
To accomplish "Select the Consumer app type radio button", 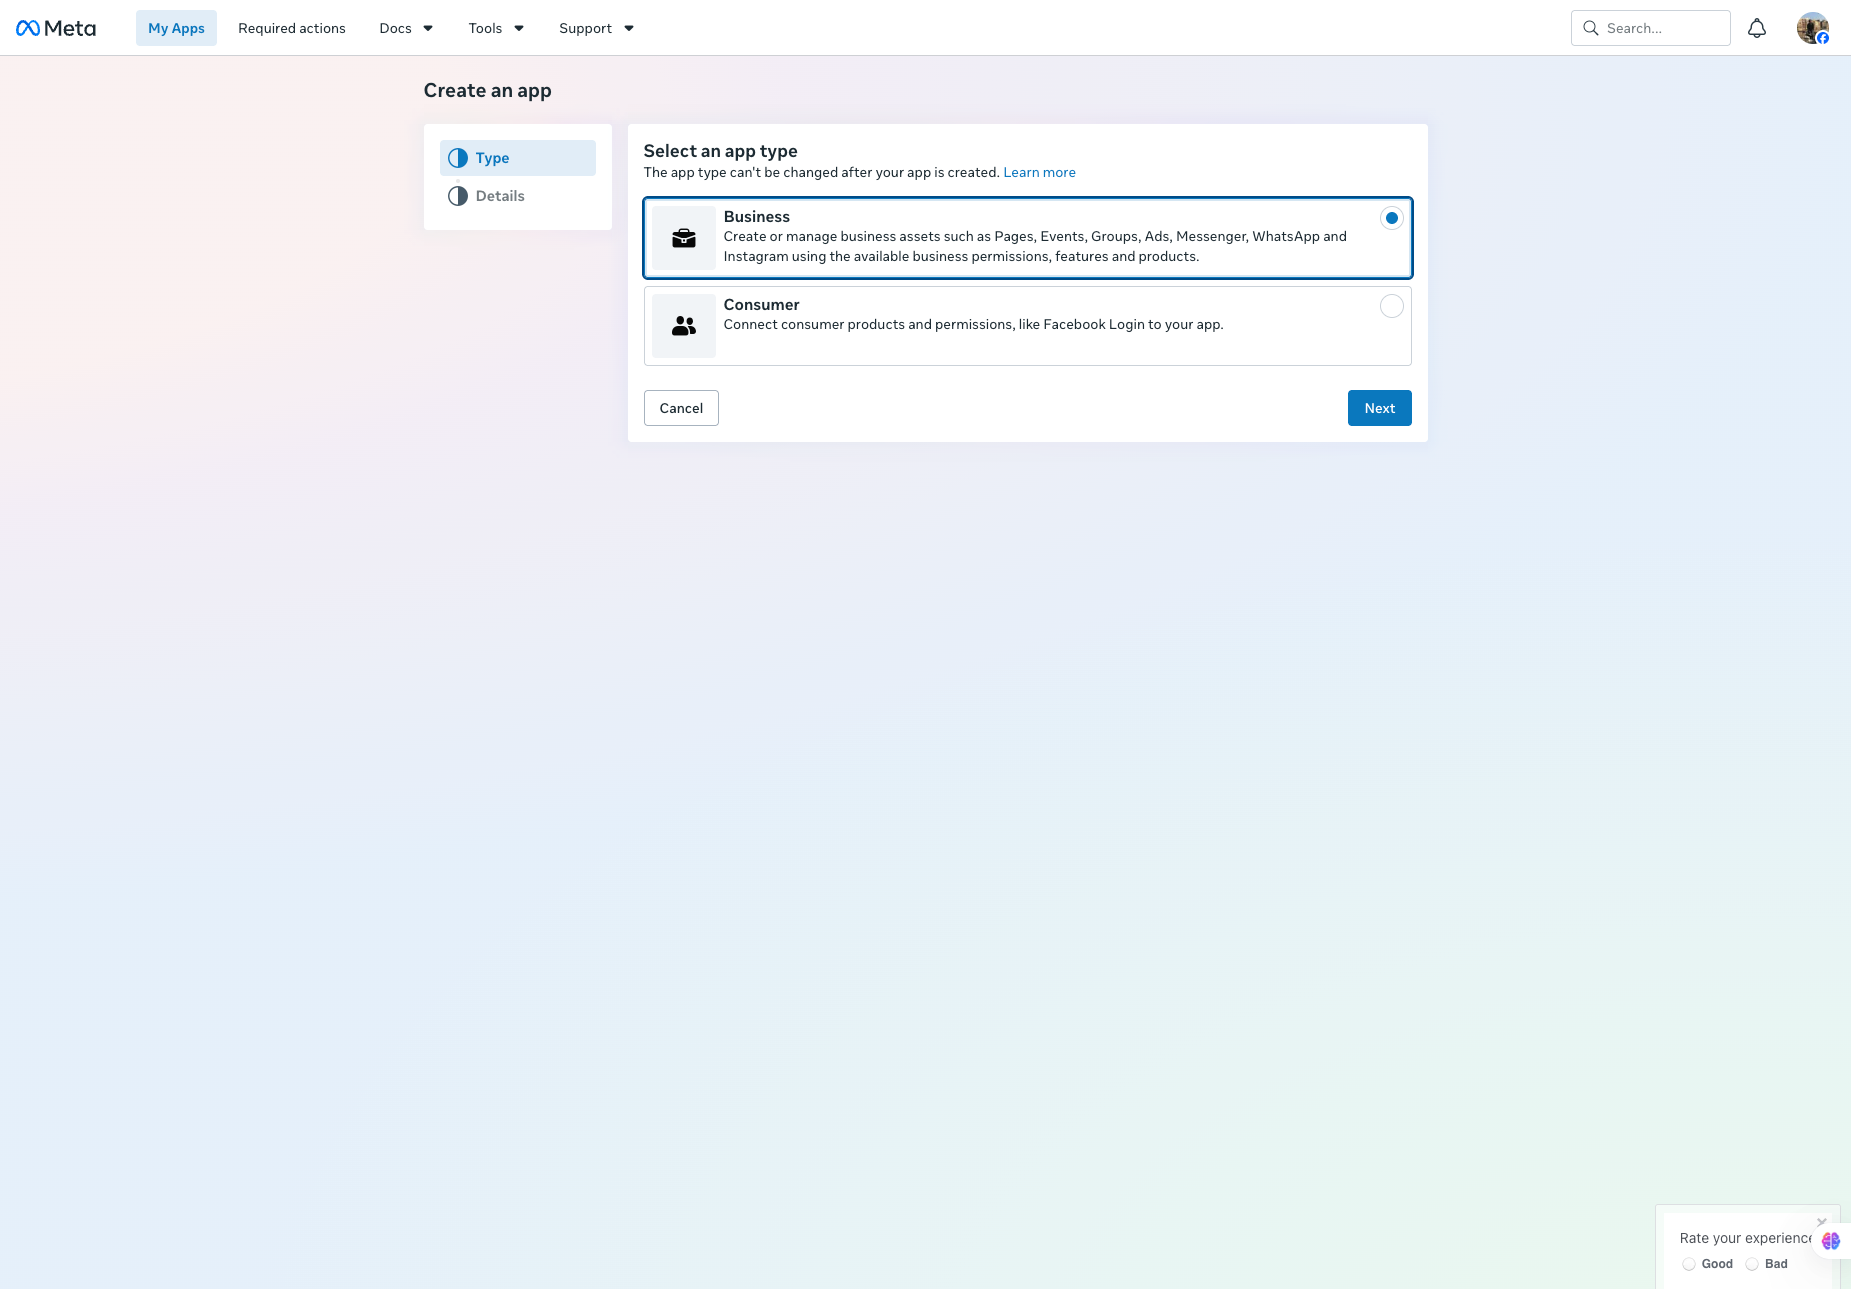I will pyautogui.click(x=1392, y=306).
